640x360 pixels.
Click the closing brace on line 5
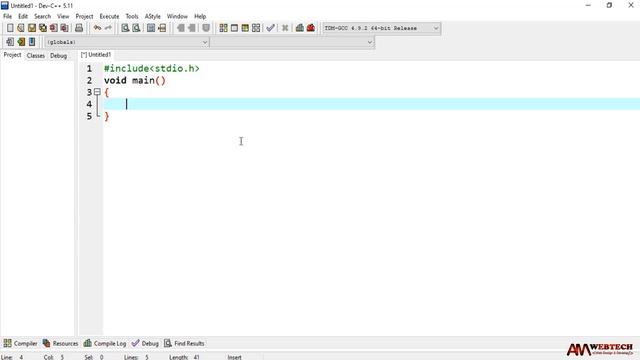click(107, 116)
